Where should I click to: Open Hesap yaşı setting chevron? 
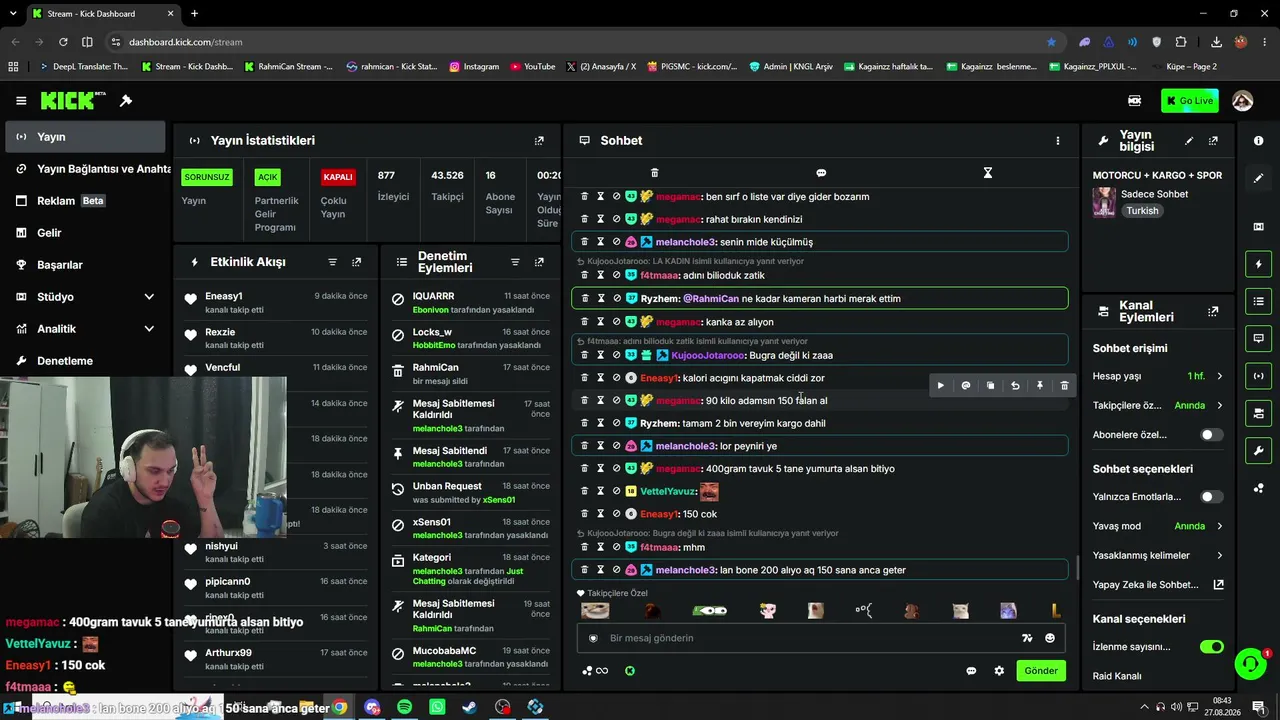[x=1219, y=376]
